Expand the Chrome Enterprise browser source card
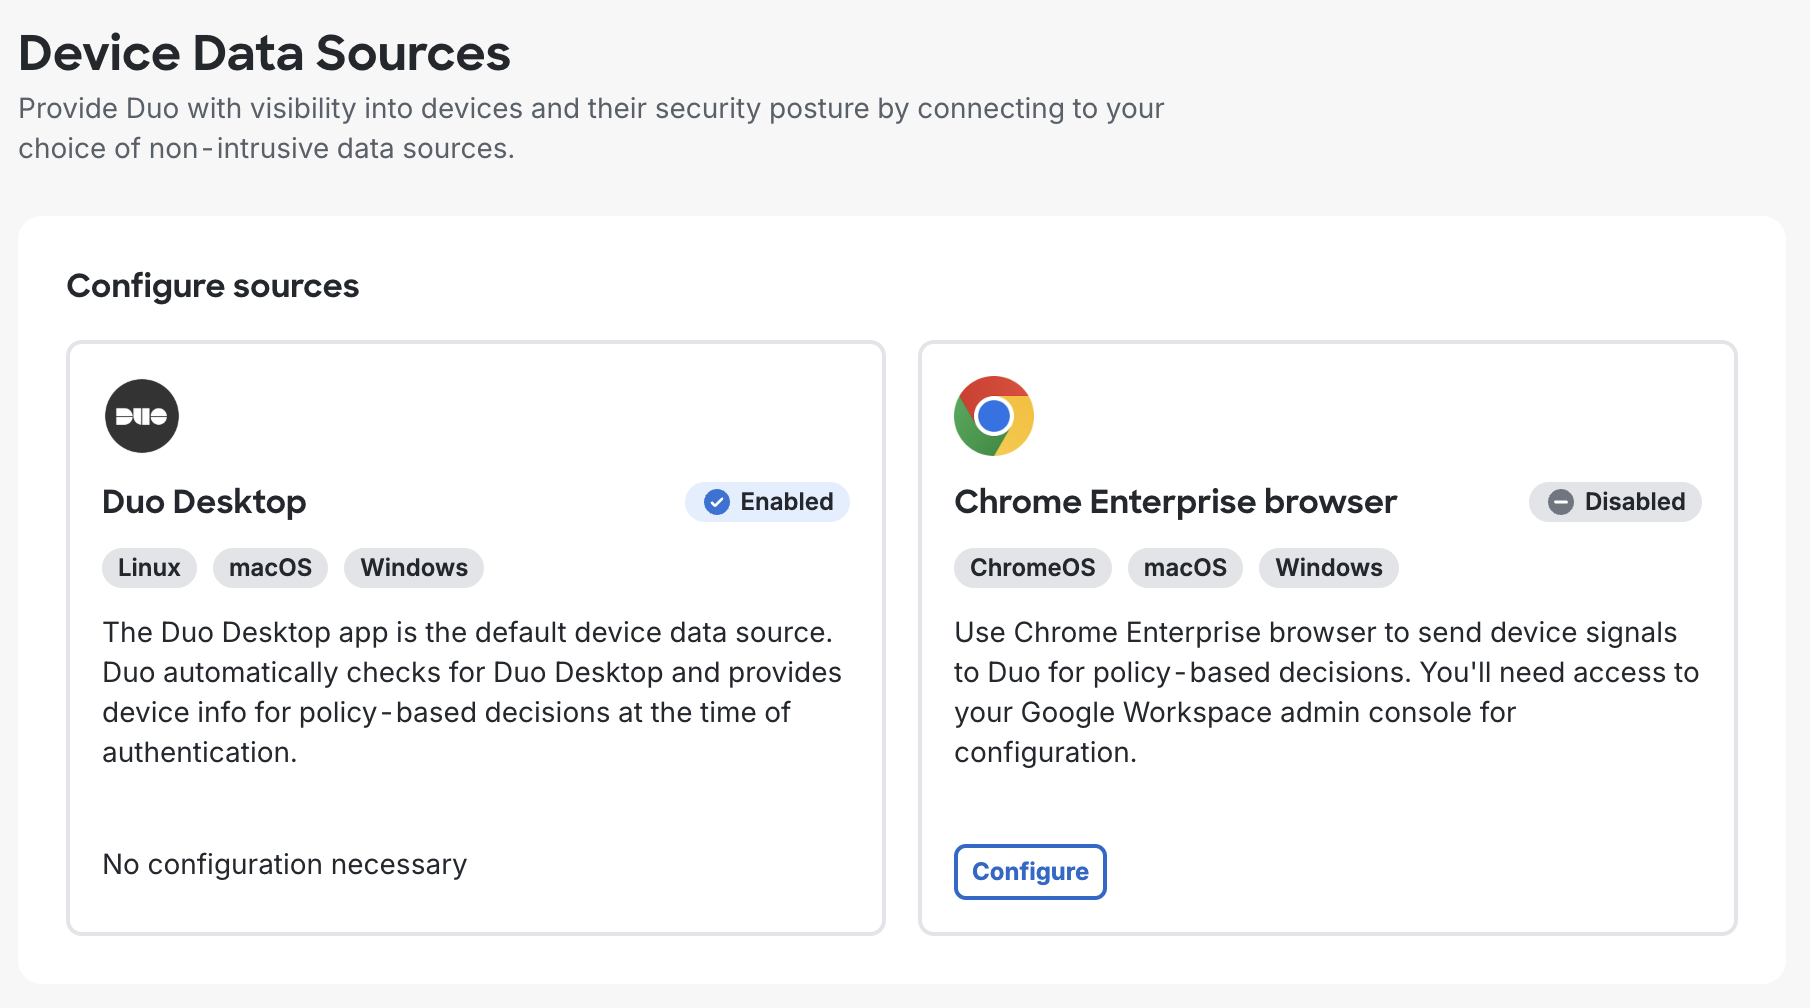 coord(1328,637)
